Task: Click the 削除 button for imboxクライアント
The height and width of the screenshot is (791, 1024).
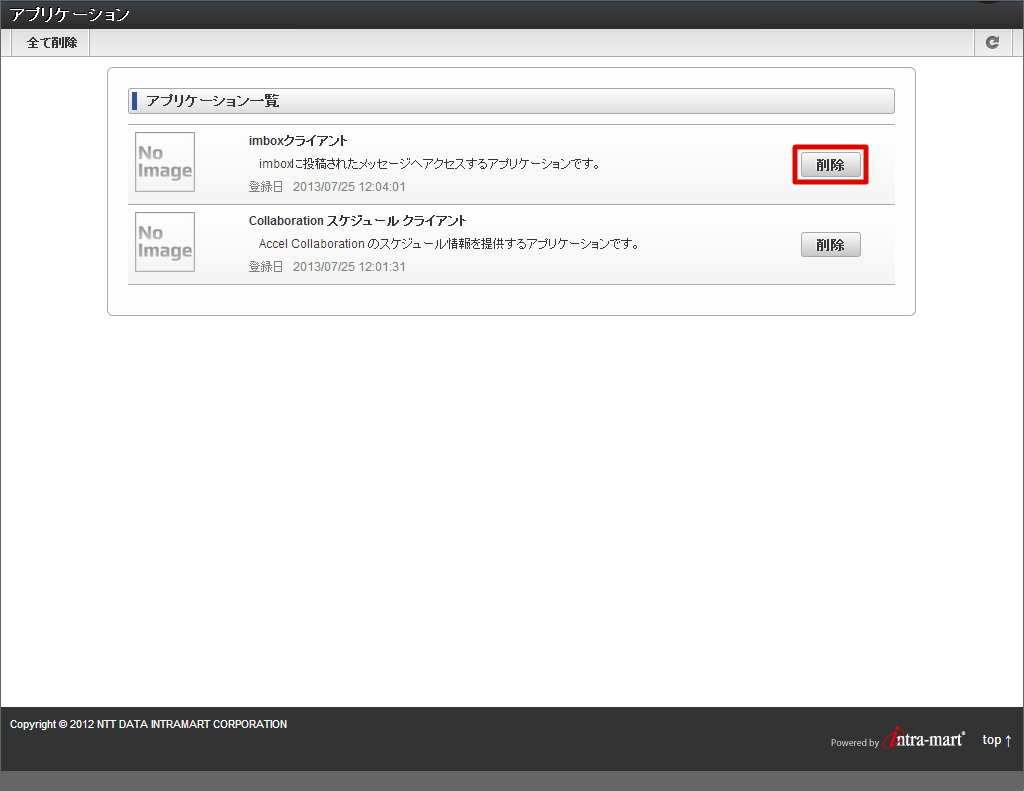Action: 830,163
